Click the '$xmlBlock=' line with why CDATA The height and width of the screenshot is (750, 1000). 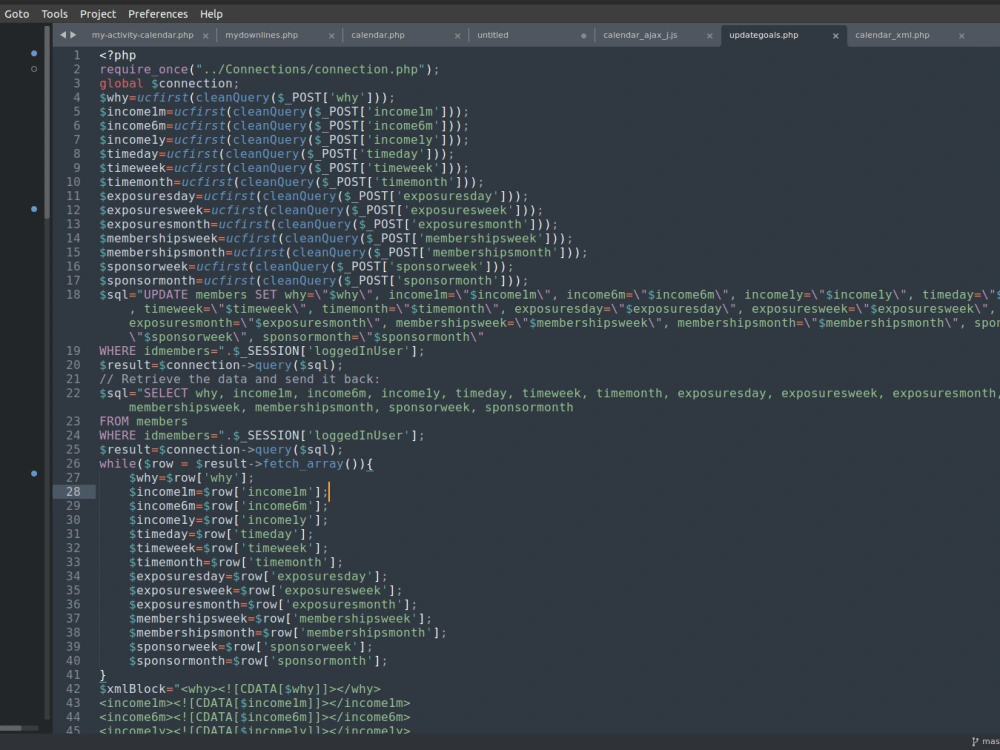240,689
